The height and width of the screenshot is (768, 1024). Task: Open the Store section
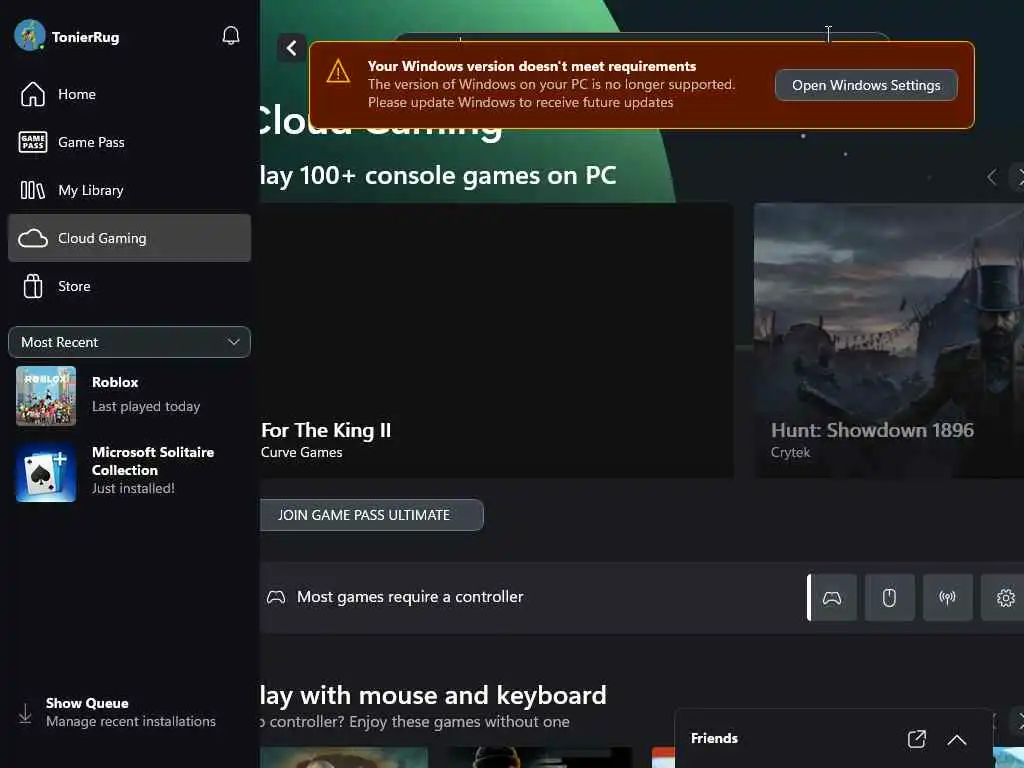(x=129, y=286)
